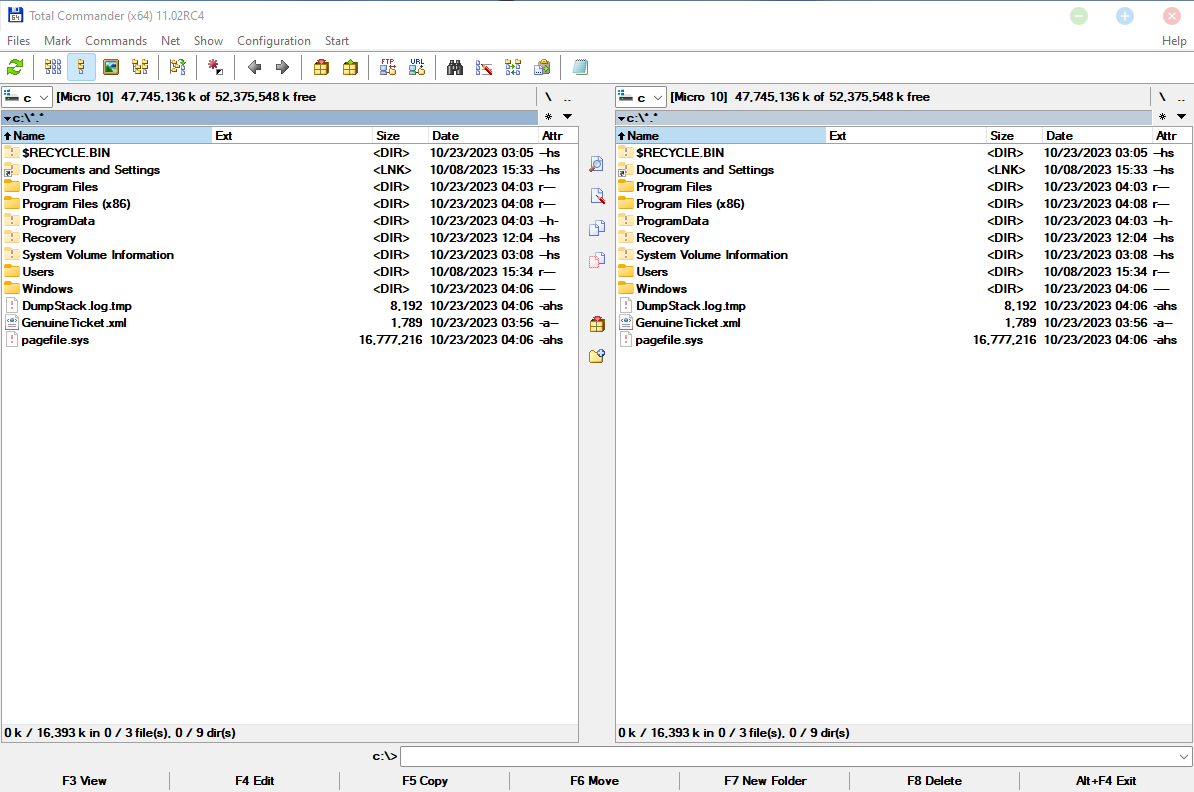Switch to Brief file list view icon
The image size is (1194, 792).
(x=53, y=67)
